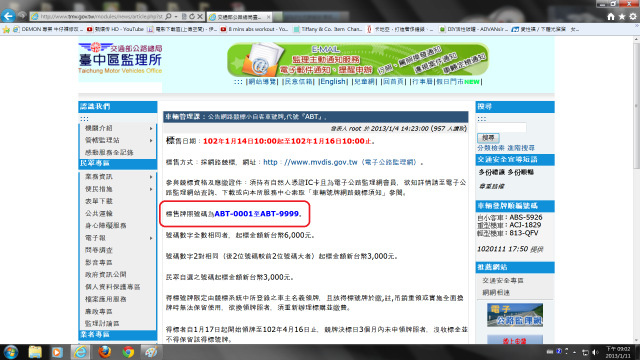Expand the 電子報 submenu

click(118, 238)
